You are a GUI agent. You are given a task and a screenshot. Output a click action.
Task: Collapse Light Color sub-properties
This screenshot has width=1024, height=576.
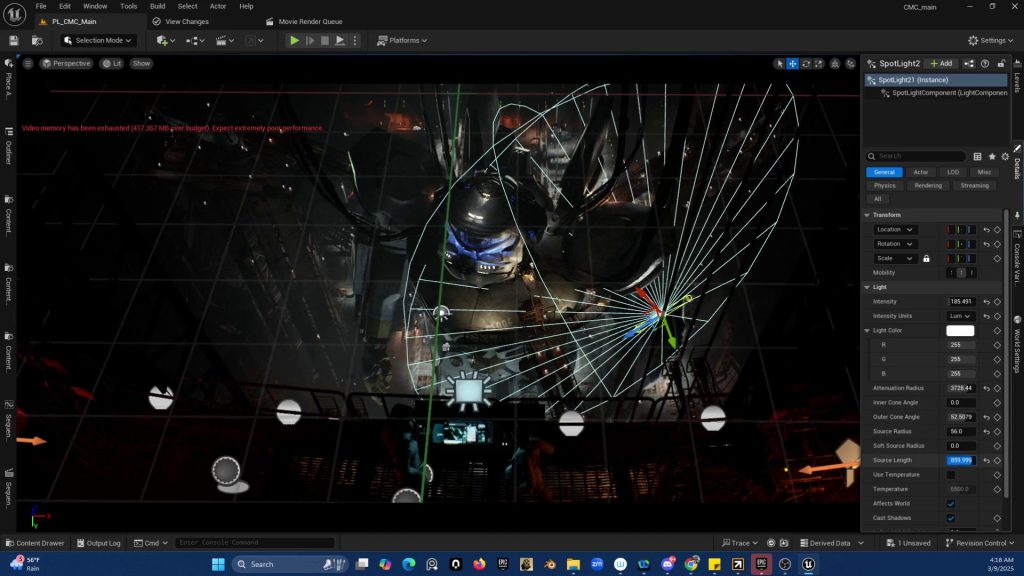click(867, 330)
